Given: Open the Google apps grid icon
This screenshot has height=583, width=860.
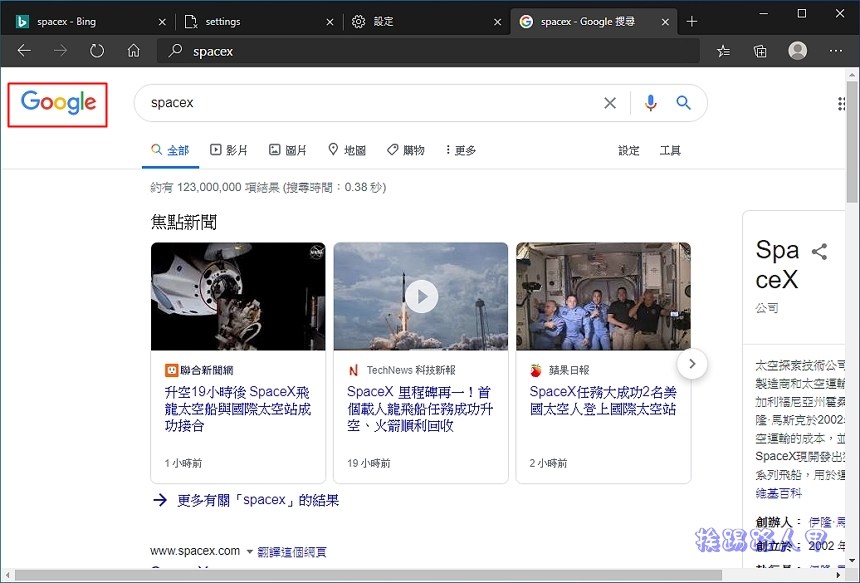Looking at the screenshot, I should [x=842, y=104].
